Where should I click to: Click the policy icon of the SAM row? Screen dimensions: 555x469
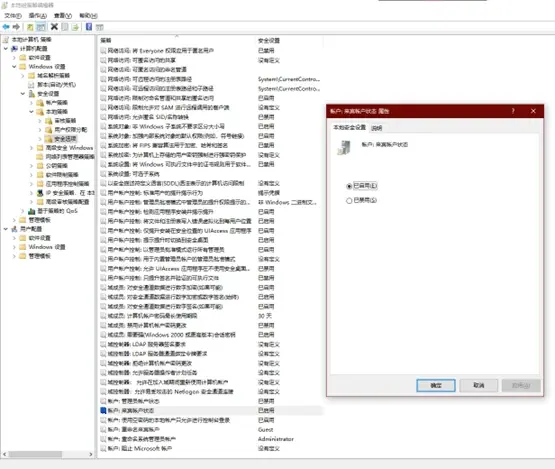pyautogui.click(x=103, y=108)
